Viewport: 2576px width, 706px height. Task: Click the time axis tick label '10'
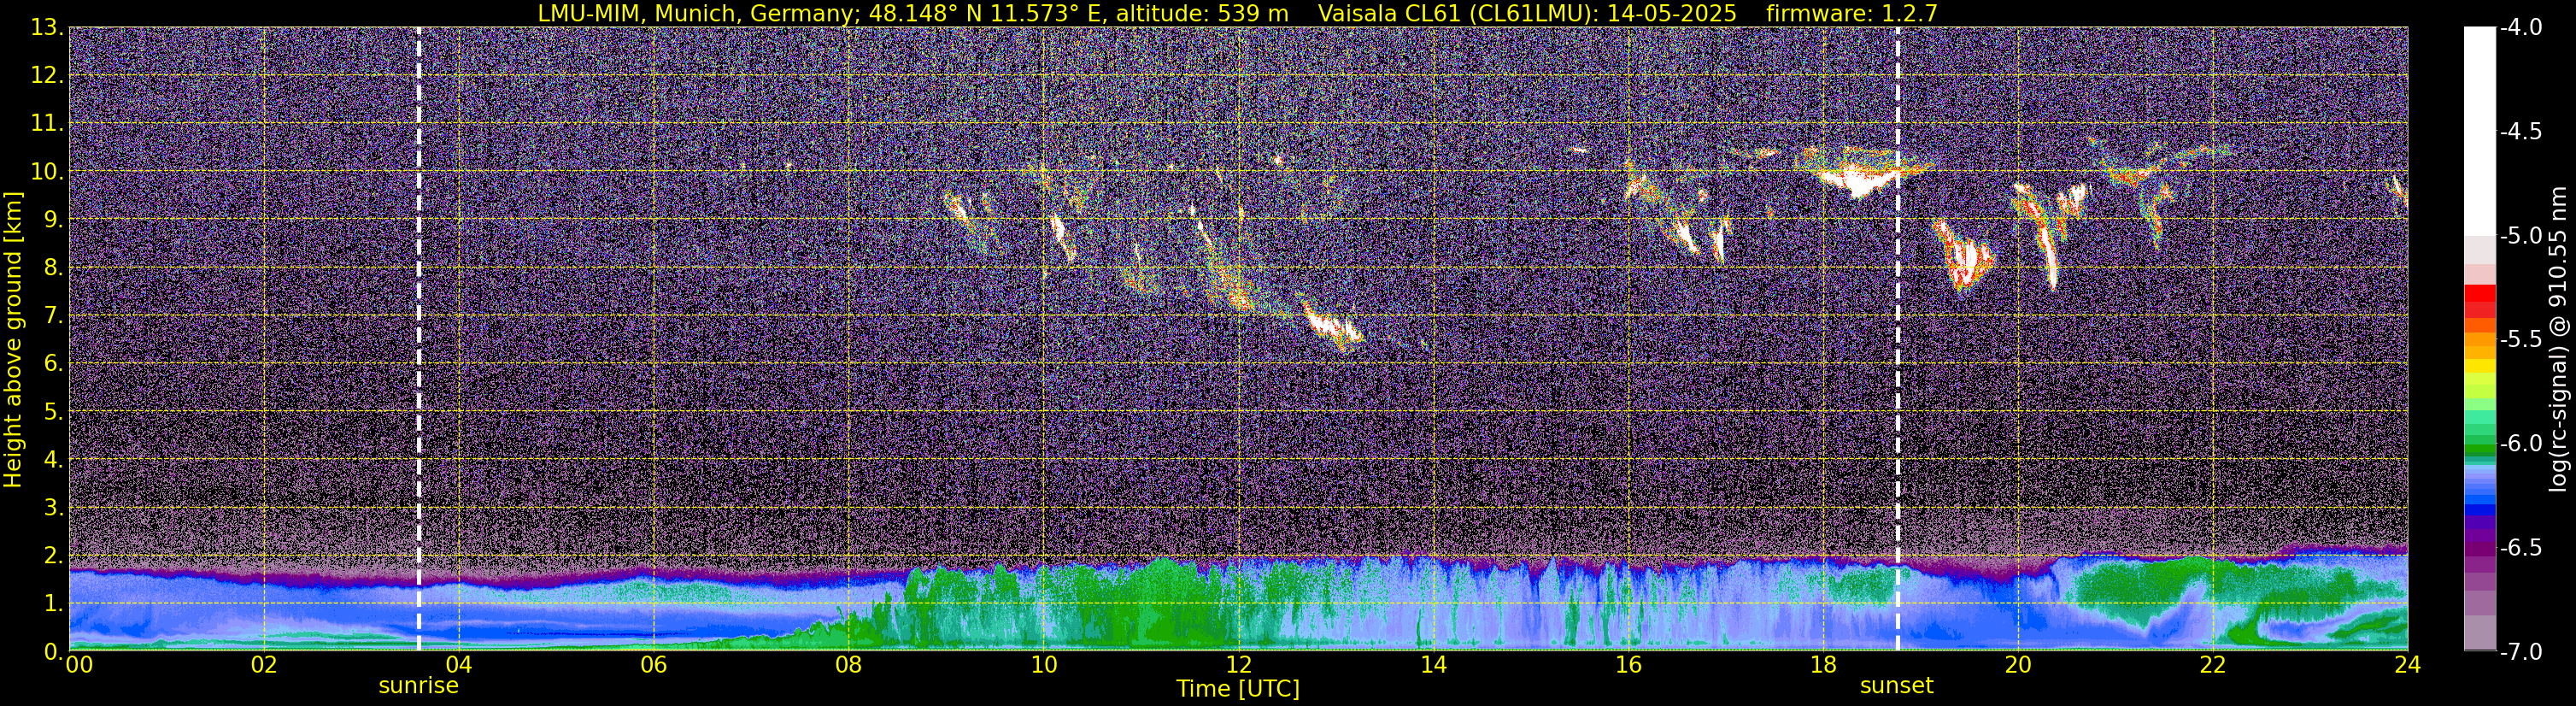click(x=1043, y=665)
